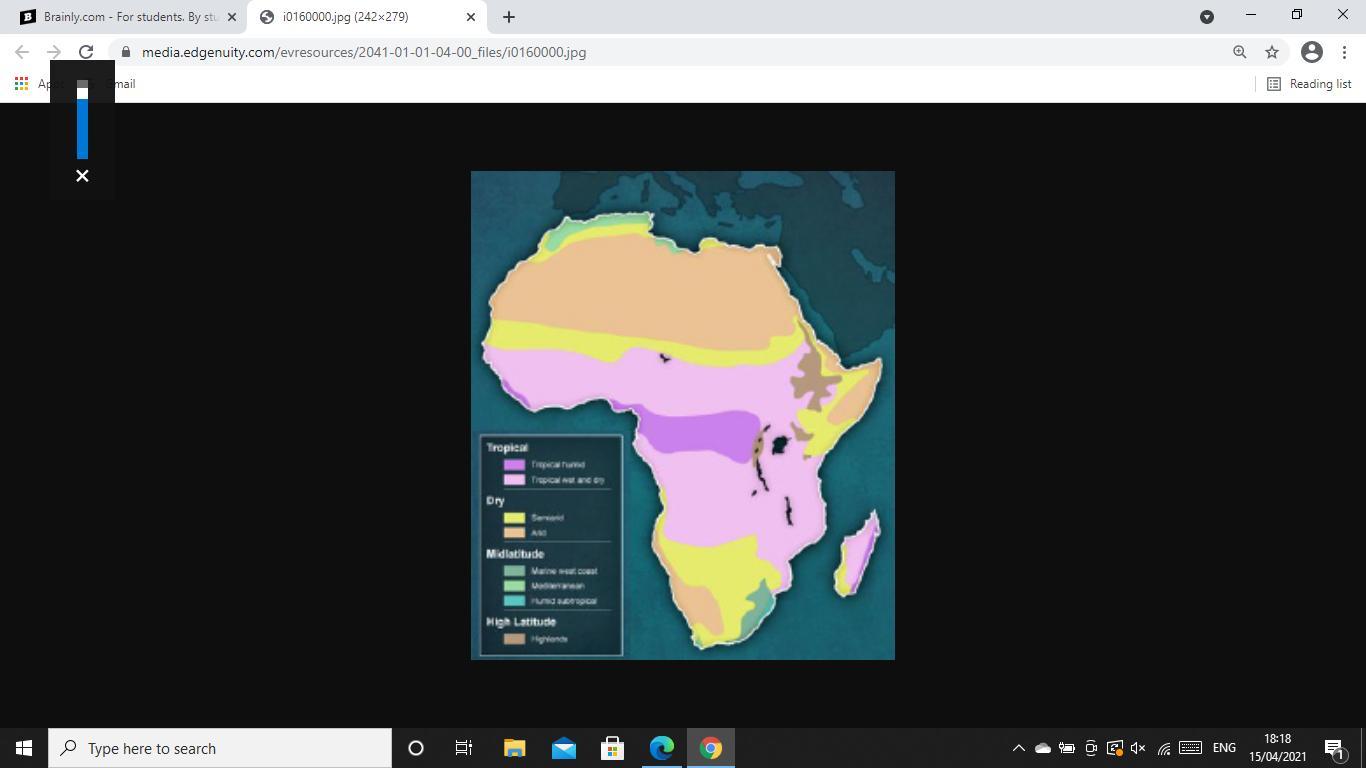The image size is (1366, 768).
Task: Click the Africa climate map image
Action: (x=683, y=415)
